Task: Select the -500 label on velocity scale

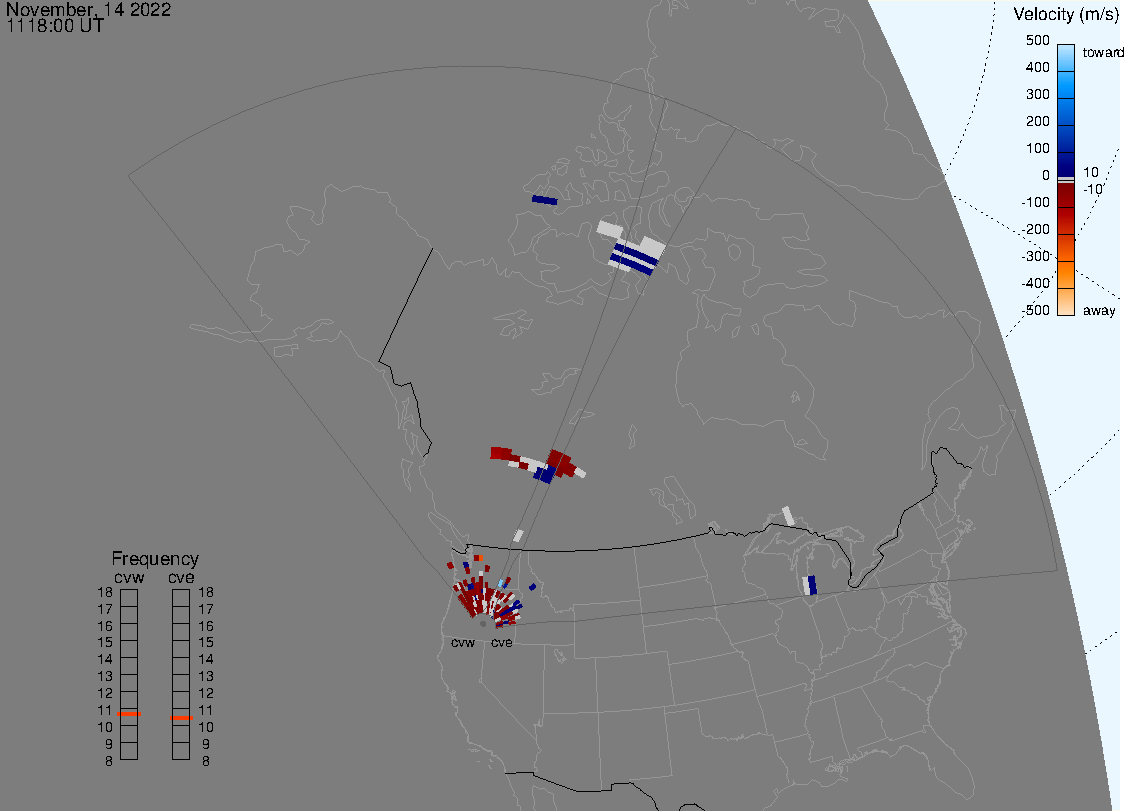Action: pos(1035,310)
